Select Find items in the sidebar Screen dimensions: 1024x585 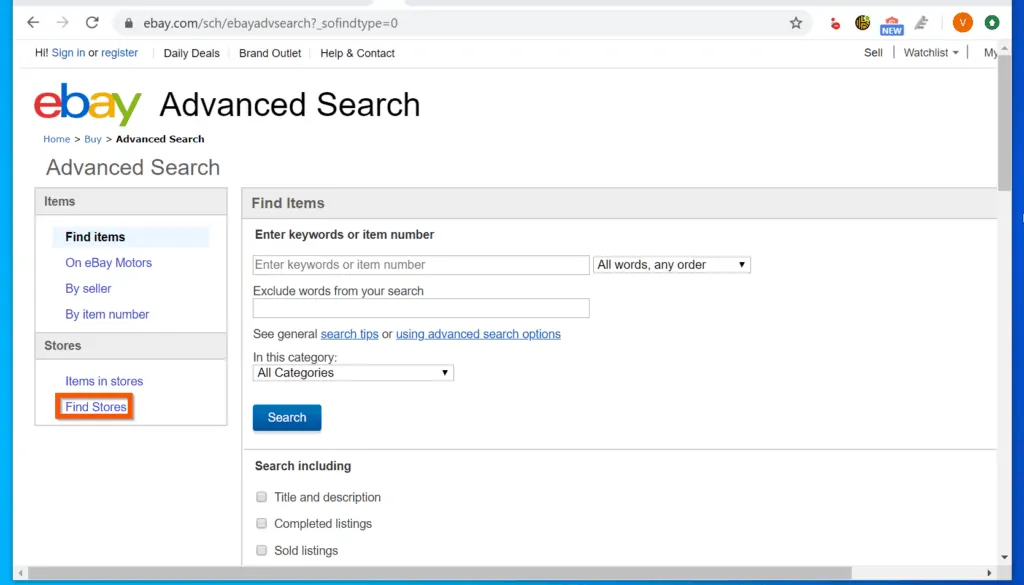pos(95,237)
